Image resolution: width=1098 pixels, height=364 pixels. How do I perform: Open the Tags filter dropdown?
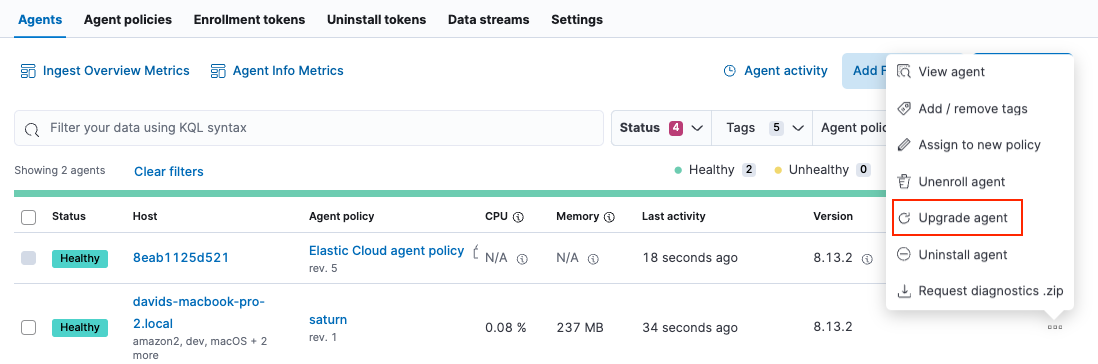[x=762, y=128]
